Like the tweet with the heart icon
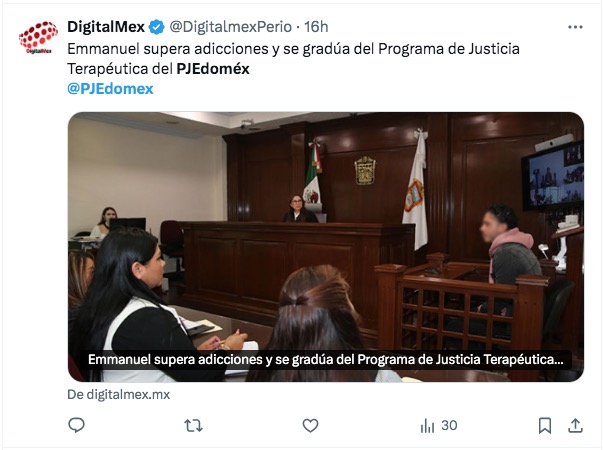 tap(310, 425)
